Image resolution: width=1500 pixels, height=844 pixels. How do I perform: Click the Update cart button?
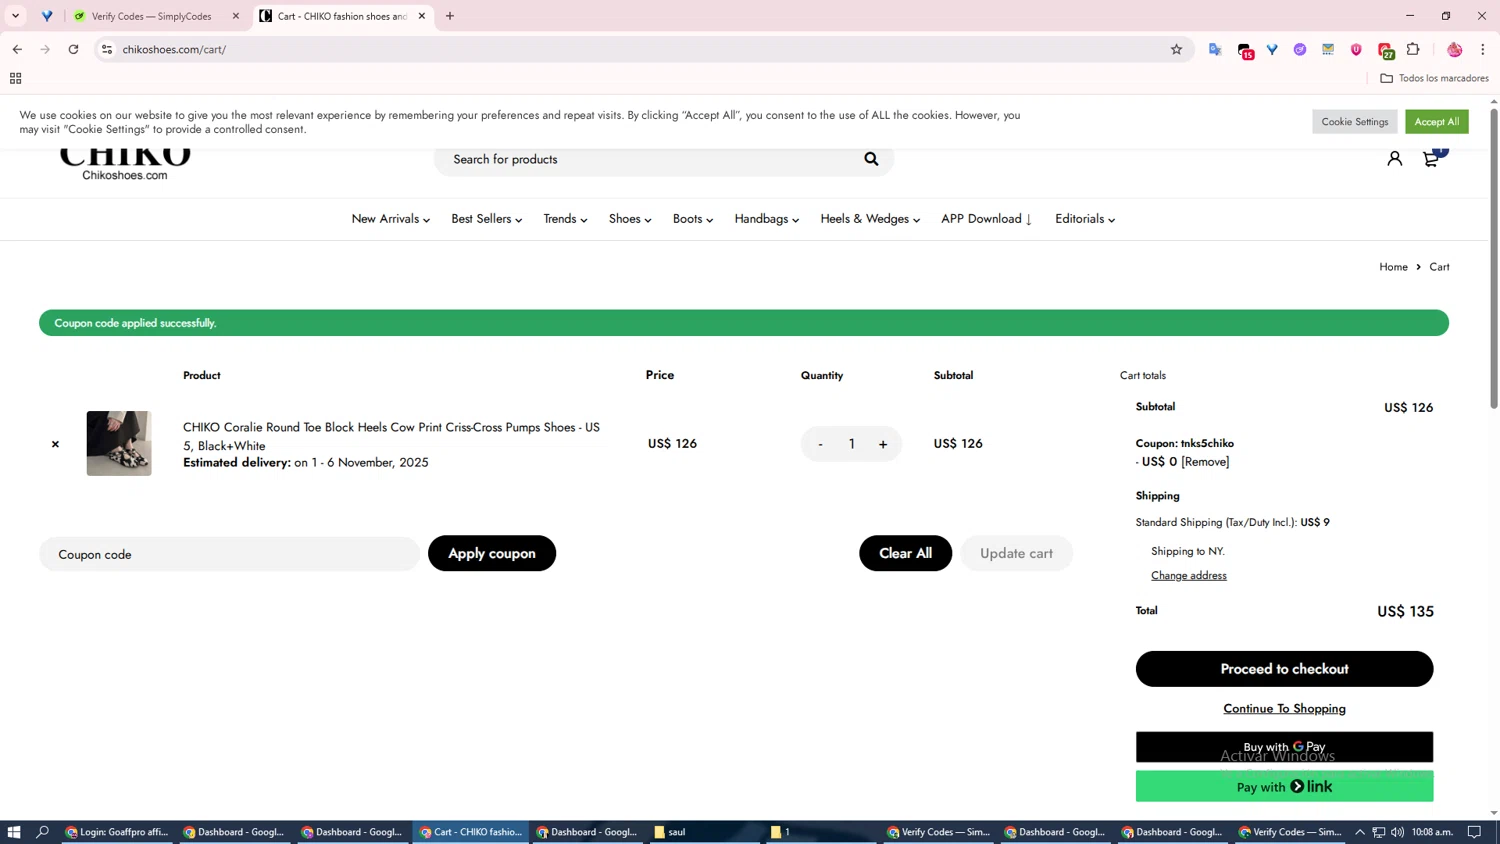tap(1016, 553)
